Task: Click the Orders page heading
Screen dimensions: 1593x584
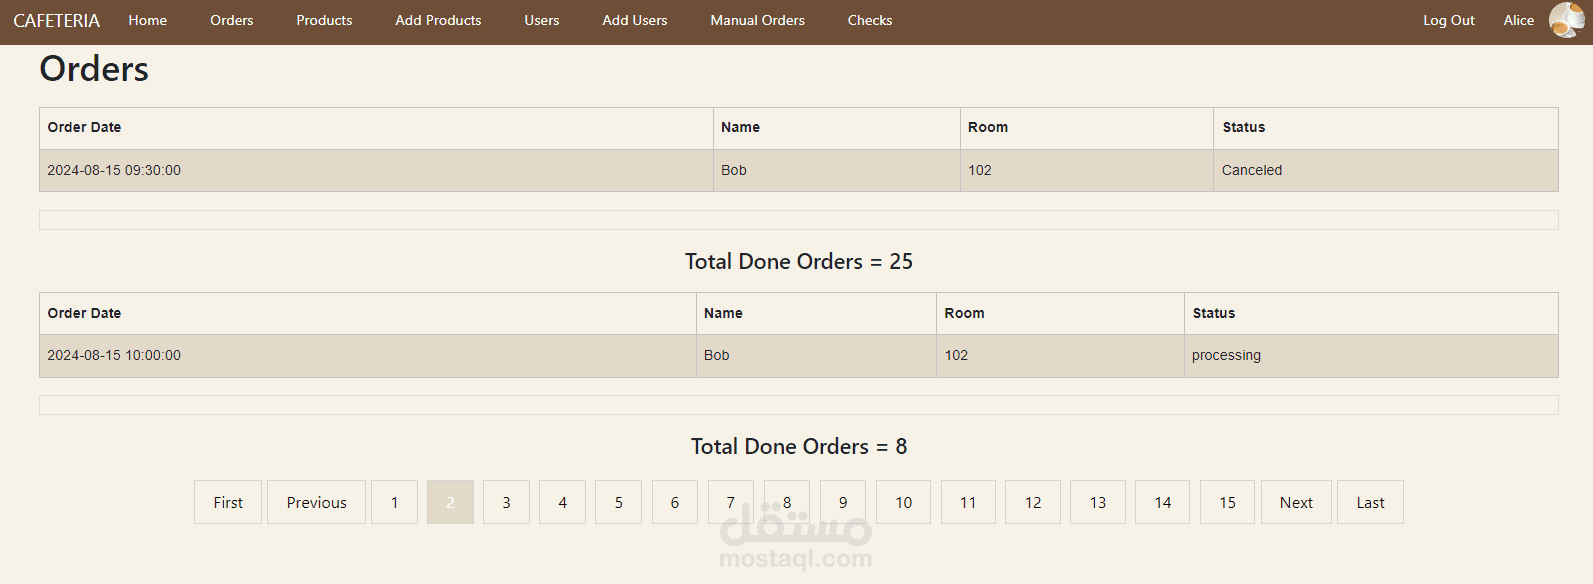Action: [94, 69]
